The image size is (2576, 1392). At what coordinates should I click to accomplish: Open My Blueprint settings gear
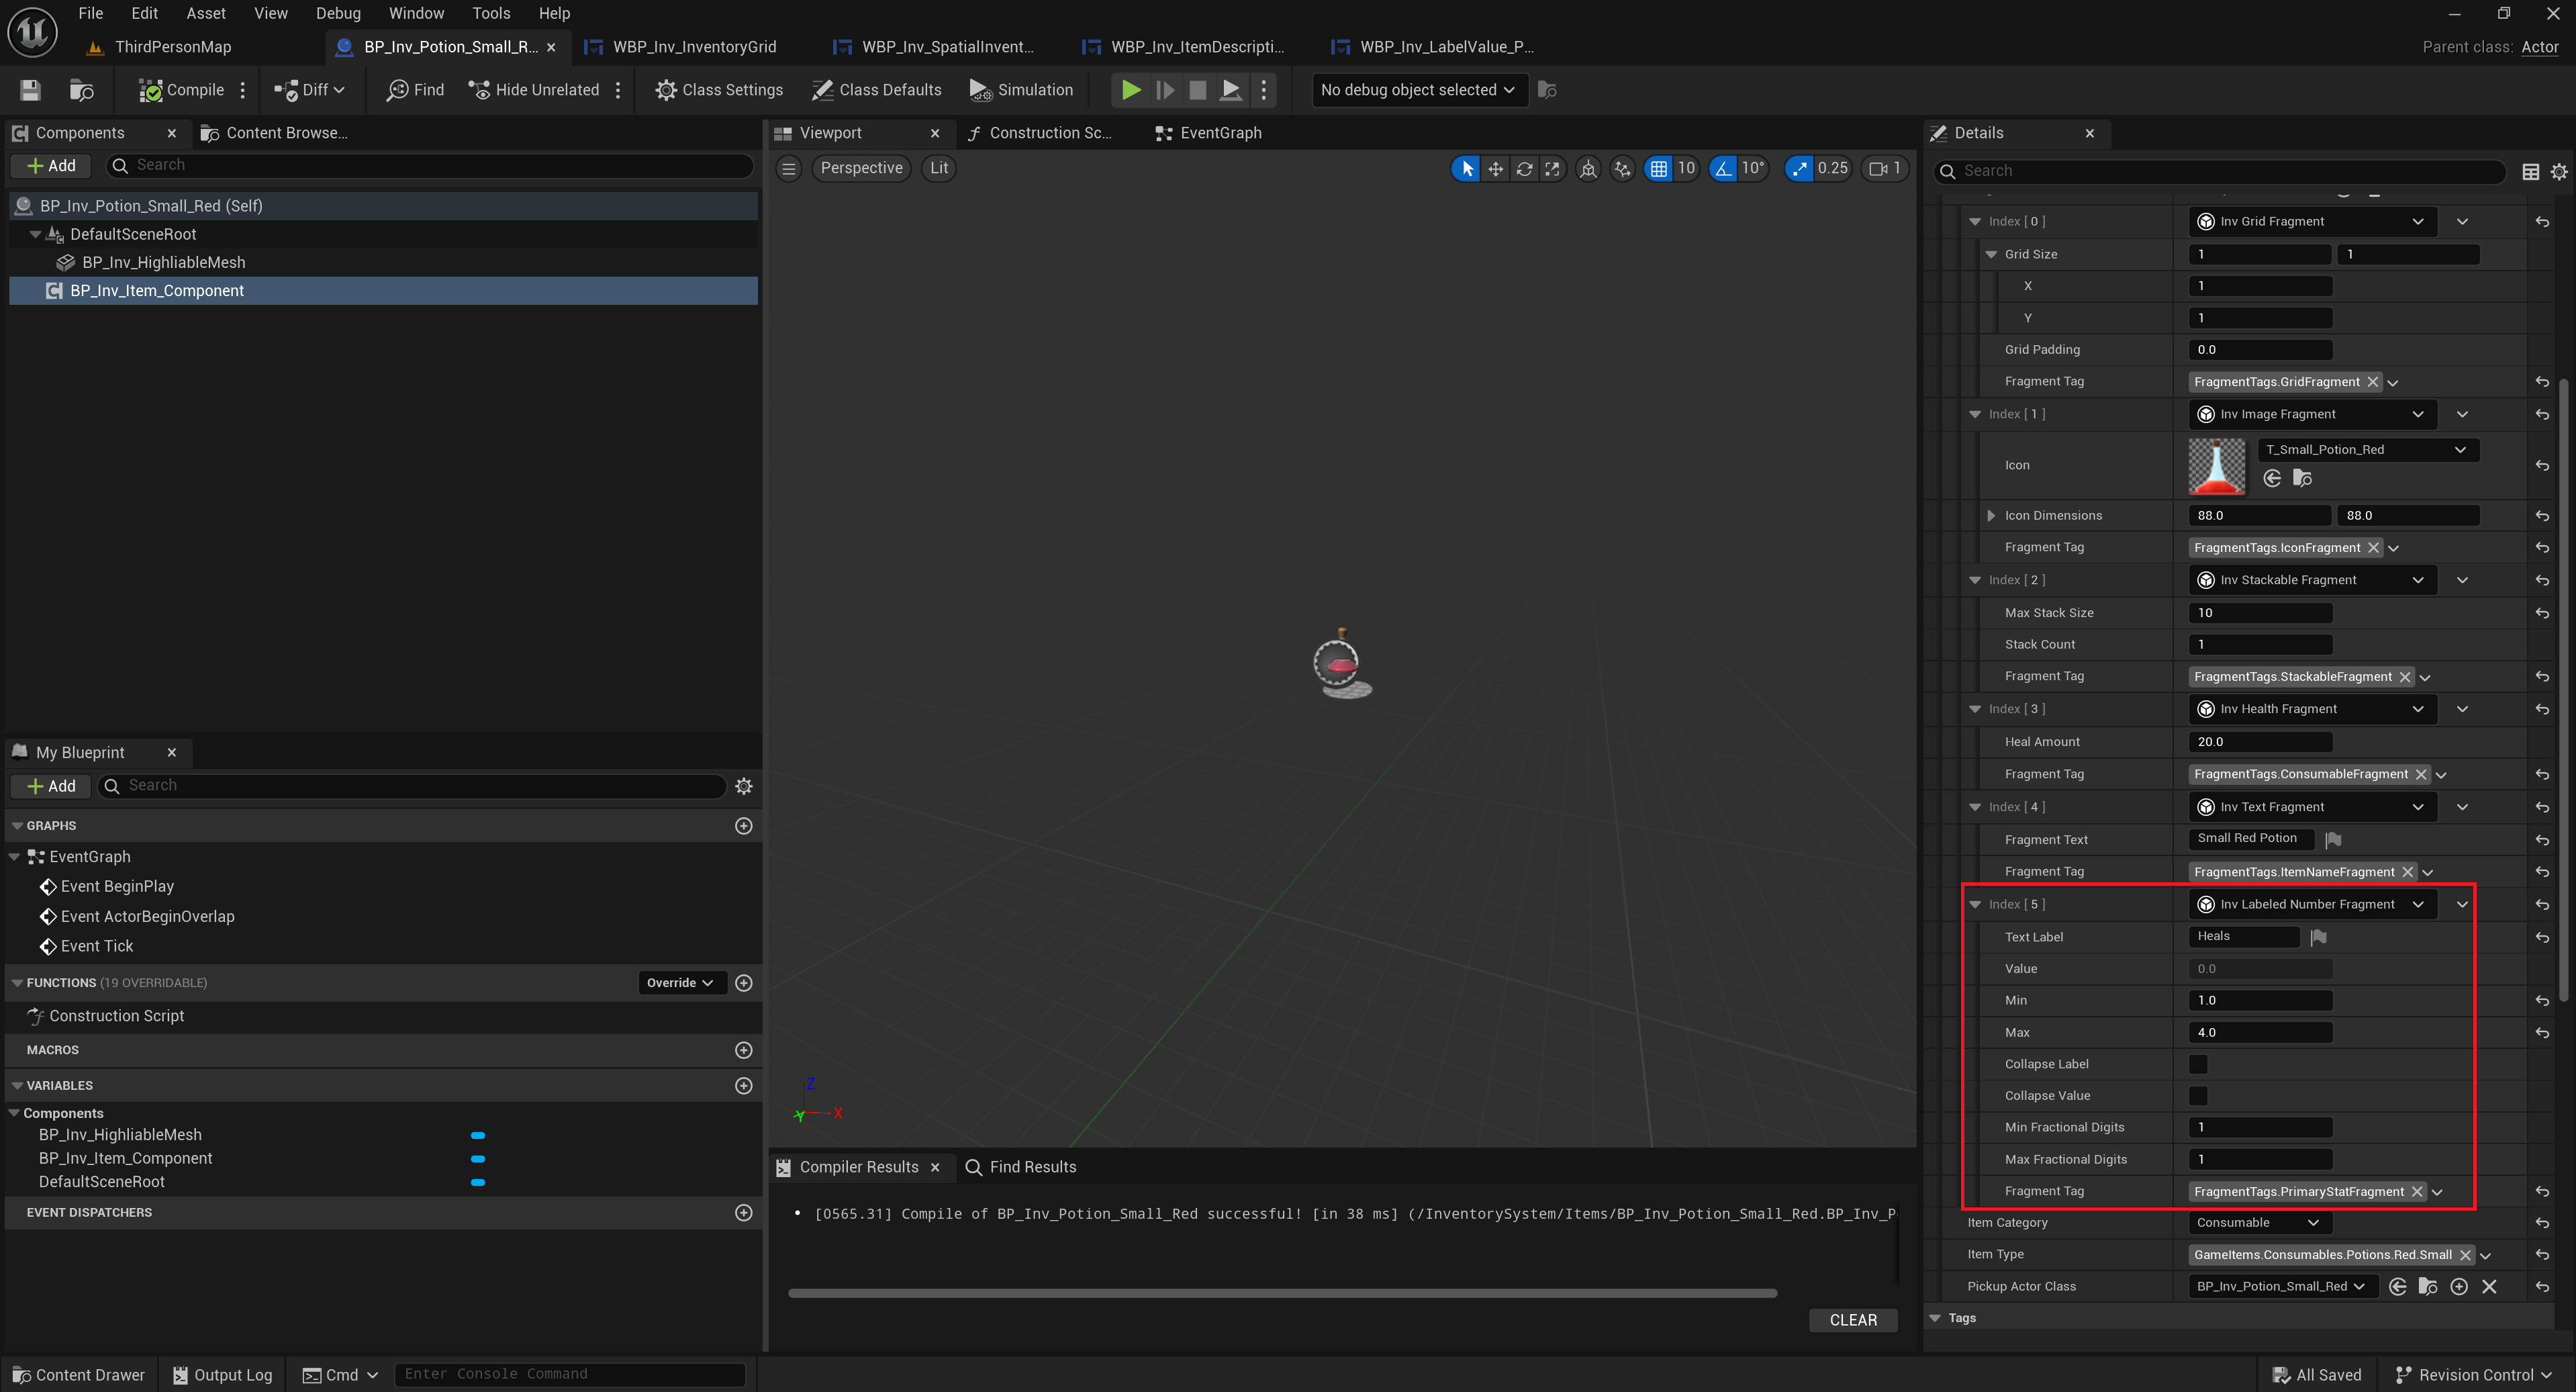pyautogui.click(x=743, y=786)
